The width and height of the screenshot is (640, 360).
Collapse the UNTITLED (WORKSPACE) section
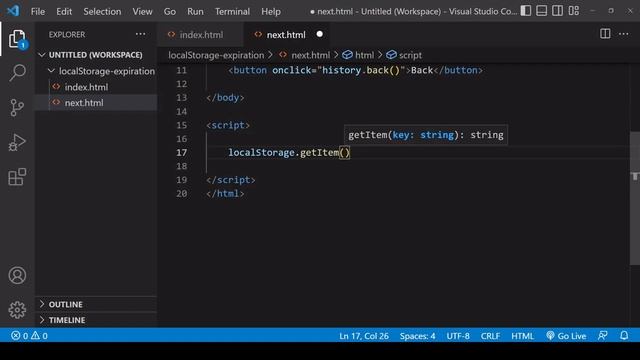[96, 55]
